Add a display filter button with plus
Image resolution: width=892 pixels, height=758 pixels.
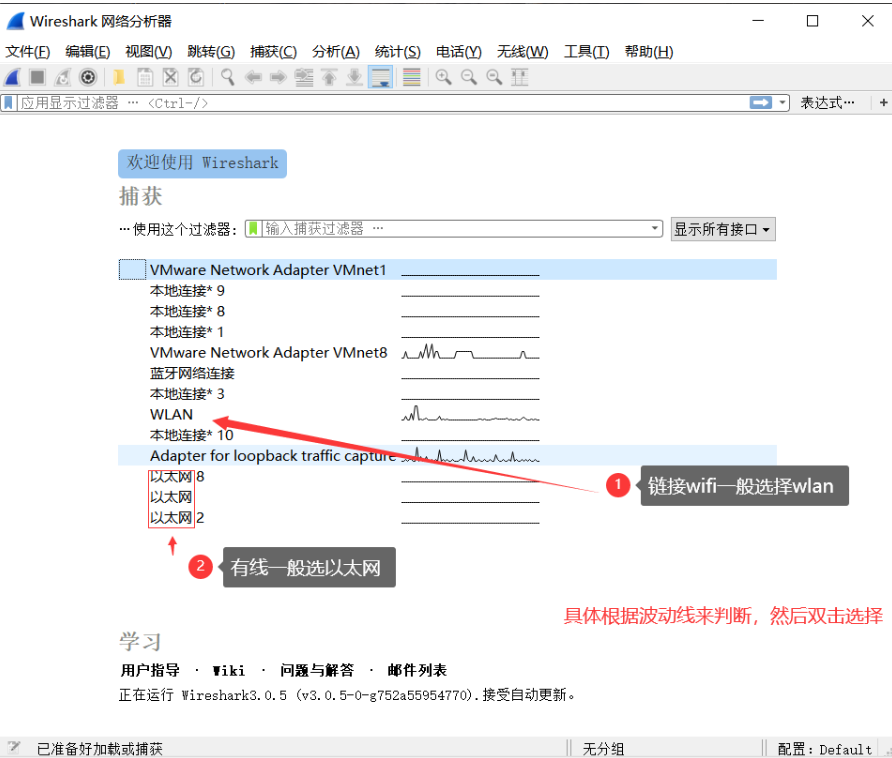883,103
